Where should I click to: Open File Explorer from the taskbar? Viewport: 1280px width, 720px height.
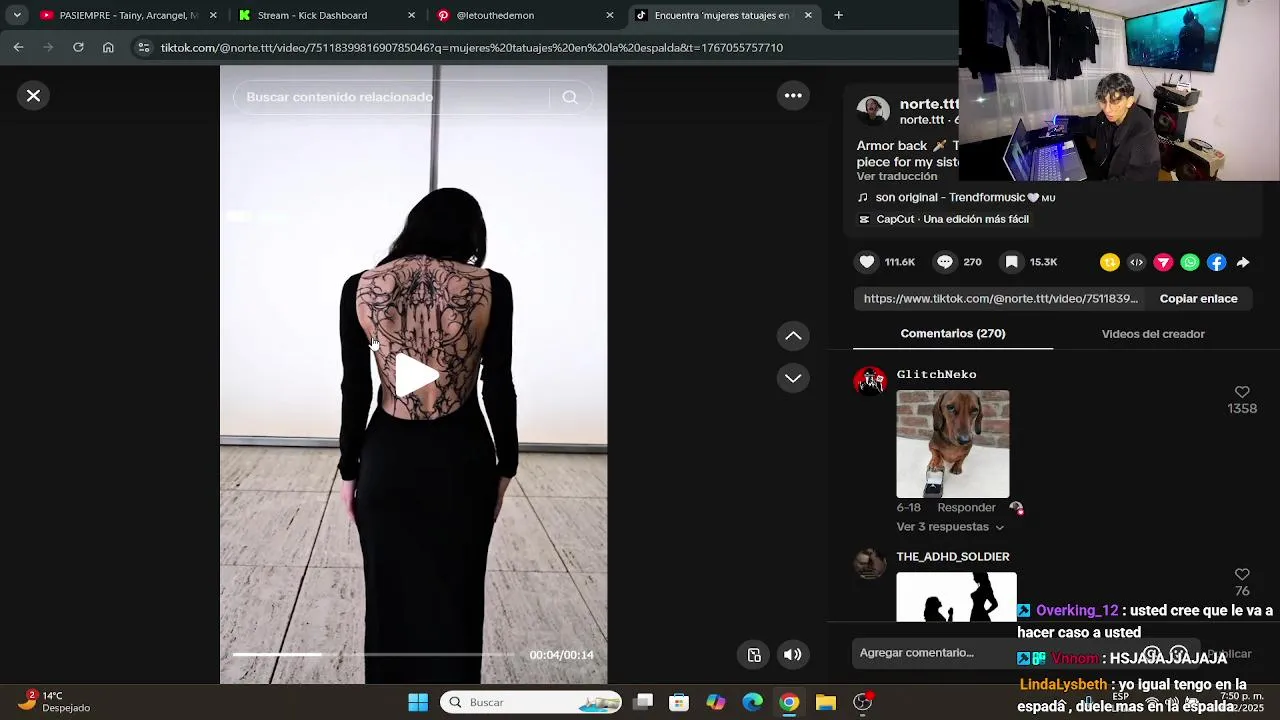pos(825,702)
